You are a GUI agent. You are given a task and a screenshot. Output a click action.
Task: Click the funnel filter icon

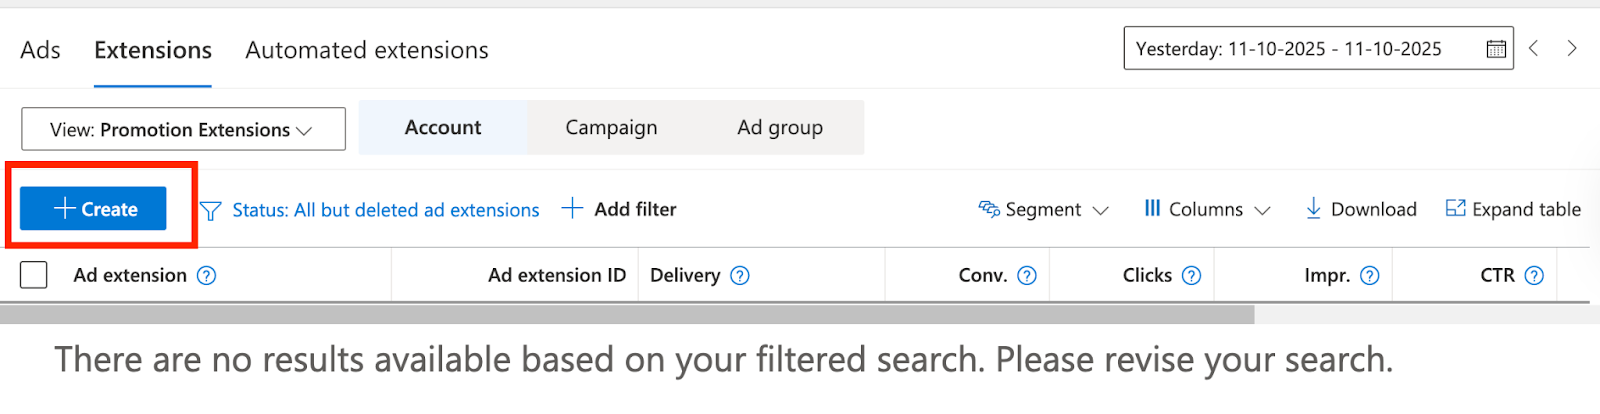210,210
